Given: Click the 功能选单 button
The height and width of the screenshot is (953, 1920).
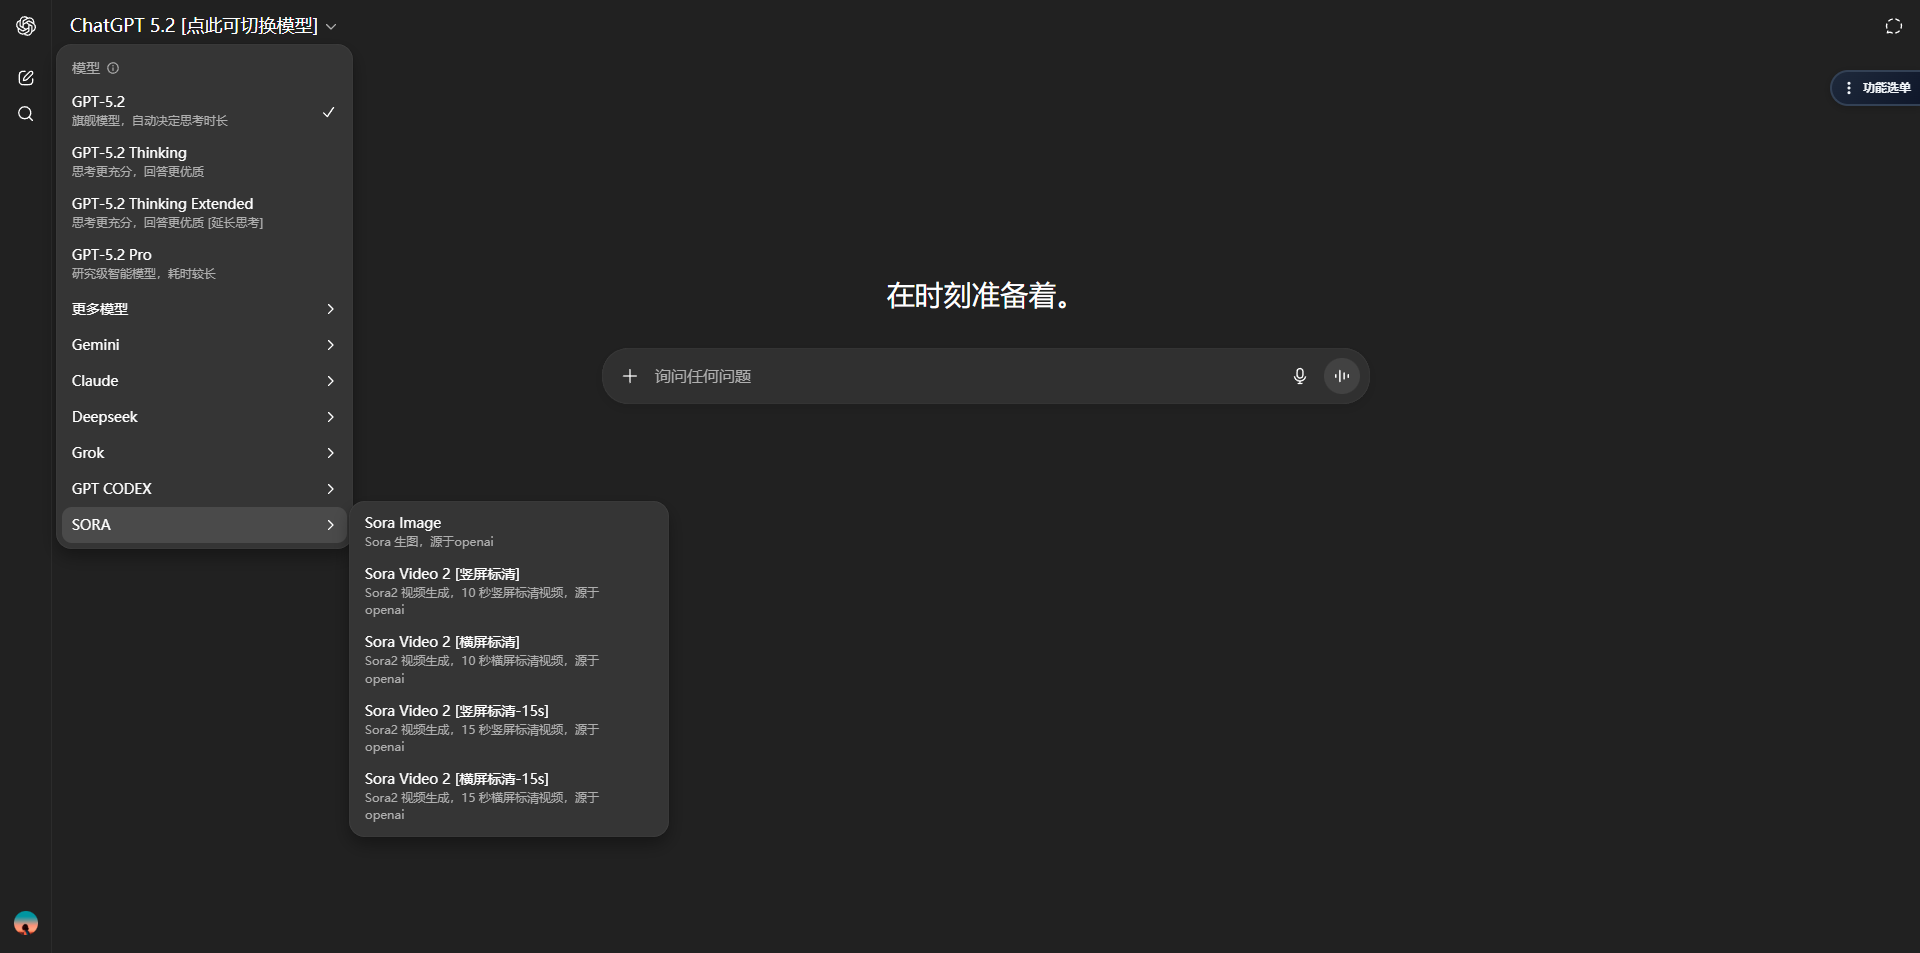Looking at the screenshot, I should point(1877,88).
